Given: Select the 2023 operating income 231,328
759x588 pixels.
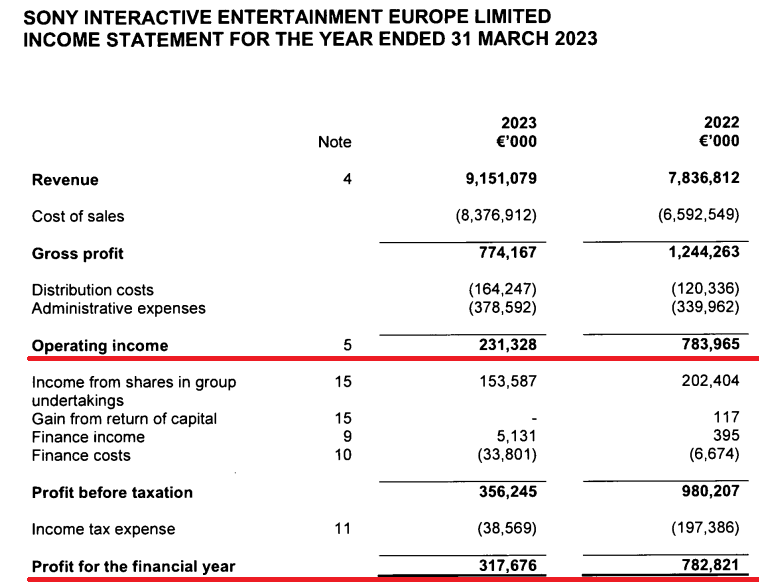Looking at the screenshot, I should (x=507, y=345).
